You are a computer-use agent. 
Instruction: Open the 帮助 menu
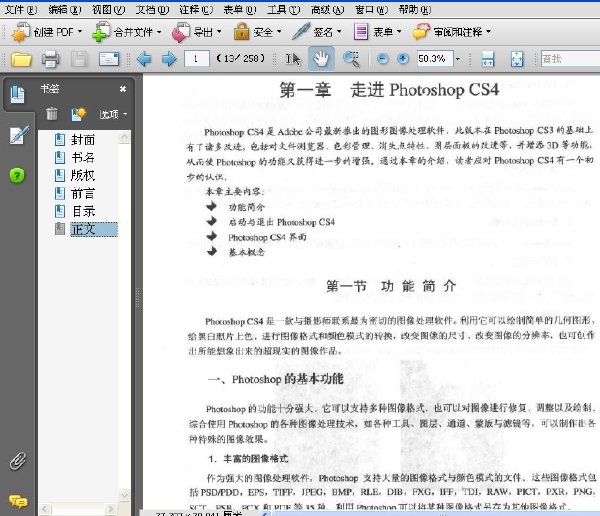click(x=415, y=9)
